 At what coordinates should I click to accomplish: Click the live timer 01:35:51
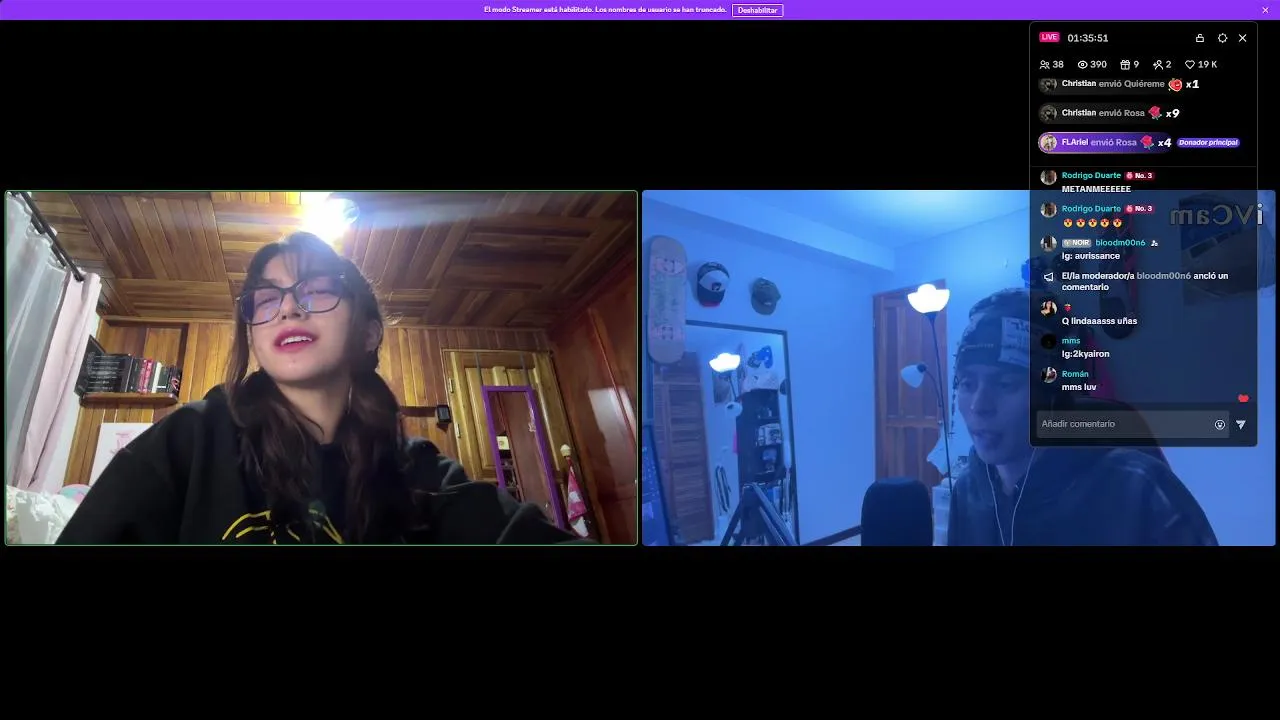[1088, 38]
